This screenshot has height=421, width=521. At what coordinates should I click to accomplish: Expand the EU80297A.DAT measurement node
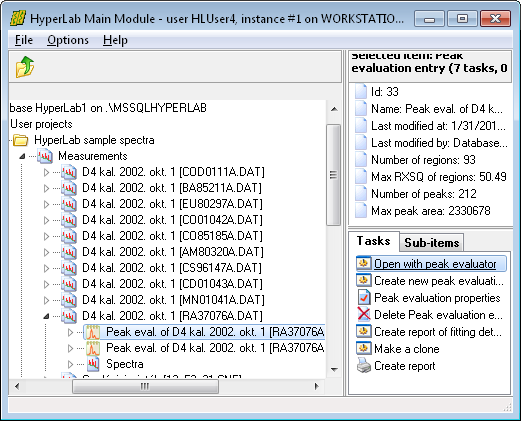pos(46,204)
